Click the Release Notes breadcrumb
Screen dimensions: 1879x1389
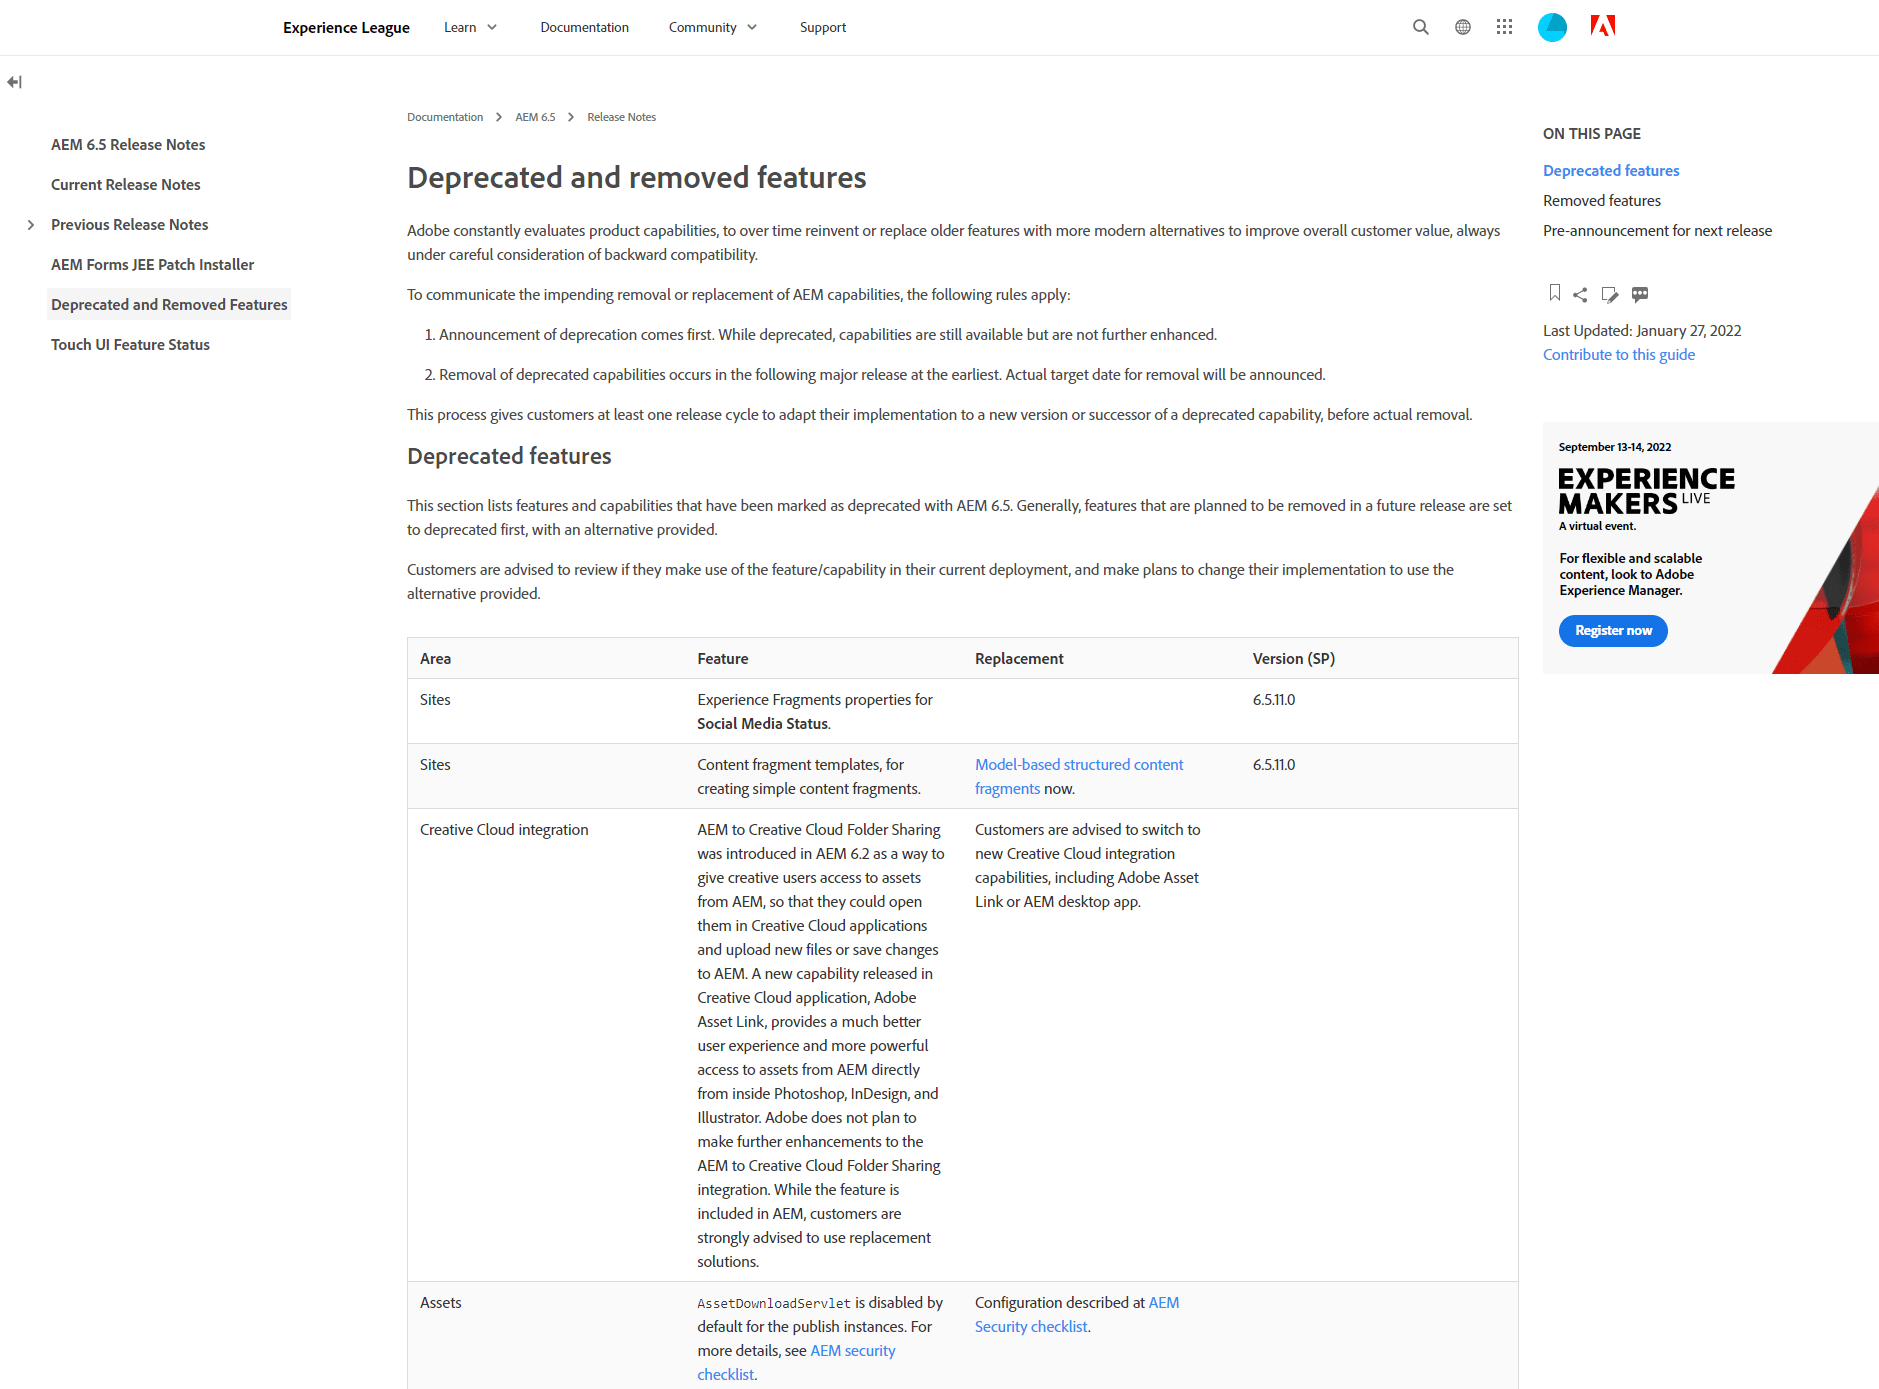[x=621, y=117]
